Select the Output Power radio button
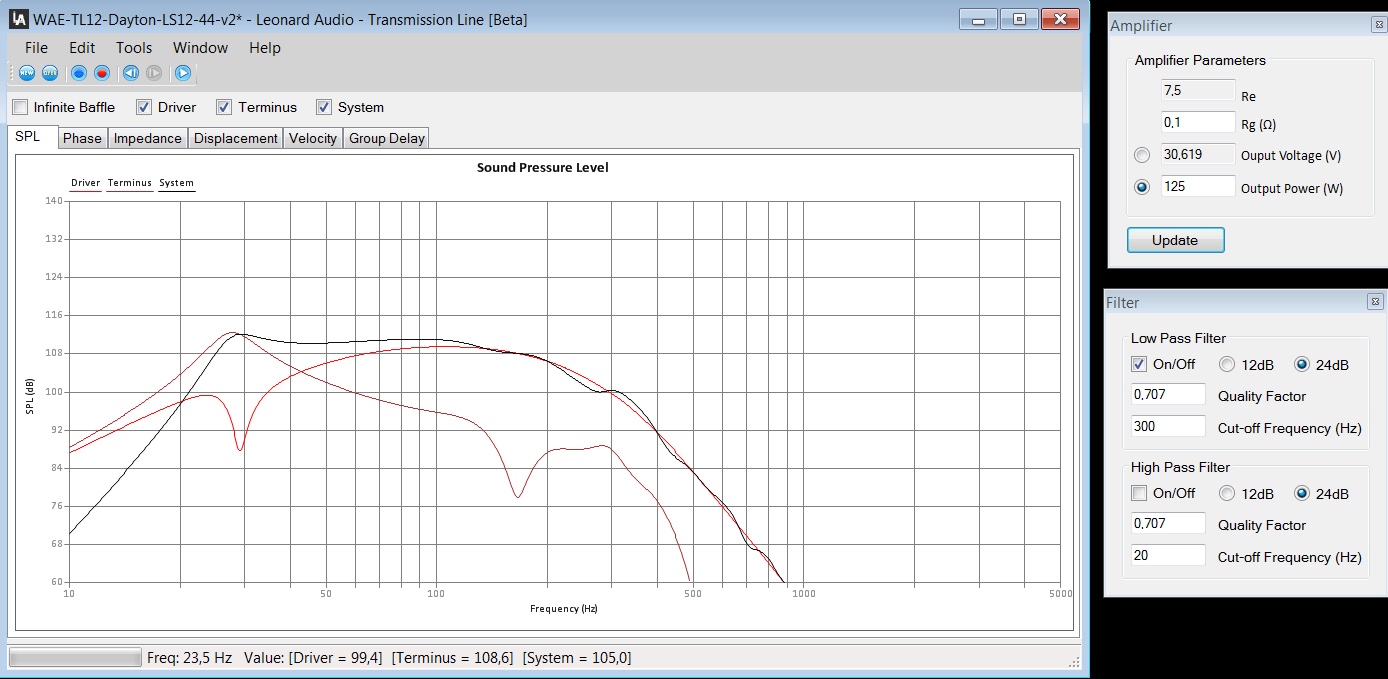 point(1142,187)
